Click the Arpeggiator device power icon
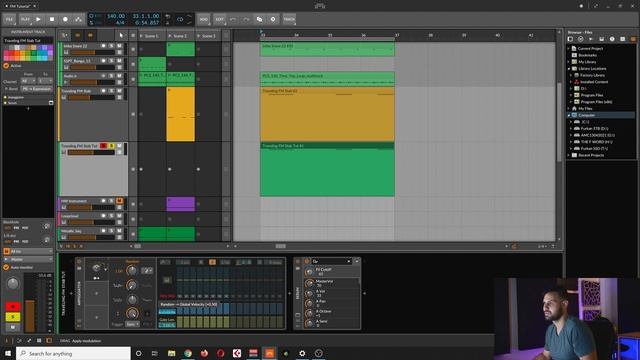 click(x=79, y=262)
